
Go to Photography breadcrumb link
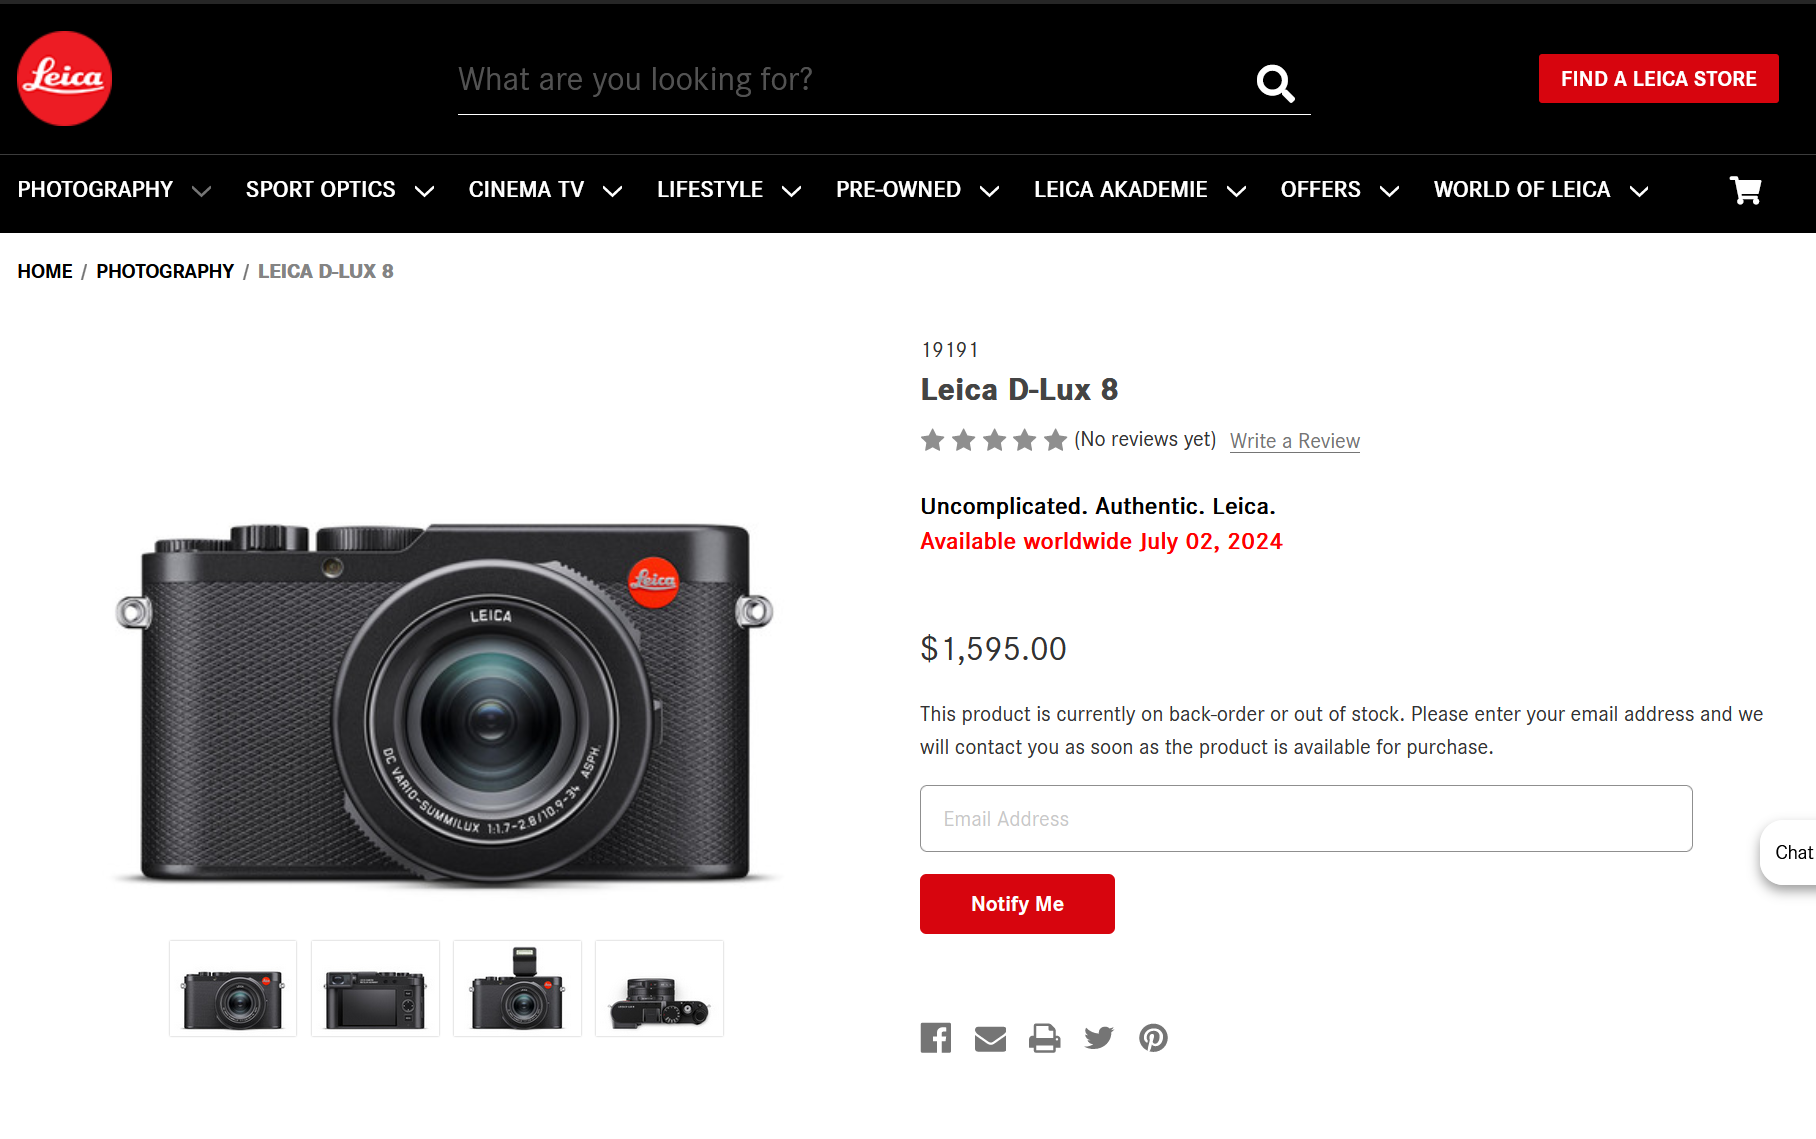pyautogui.click(x=165, y=272)
